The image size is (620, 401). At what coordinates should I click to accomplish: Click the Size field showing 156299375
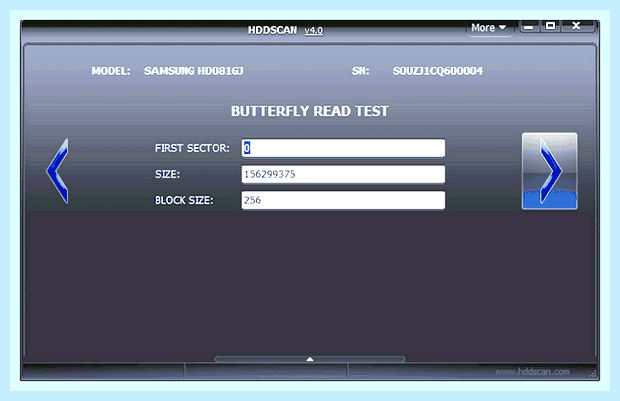point(343,174)
